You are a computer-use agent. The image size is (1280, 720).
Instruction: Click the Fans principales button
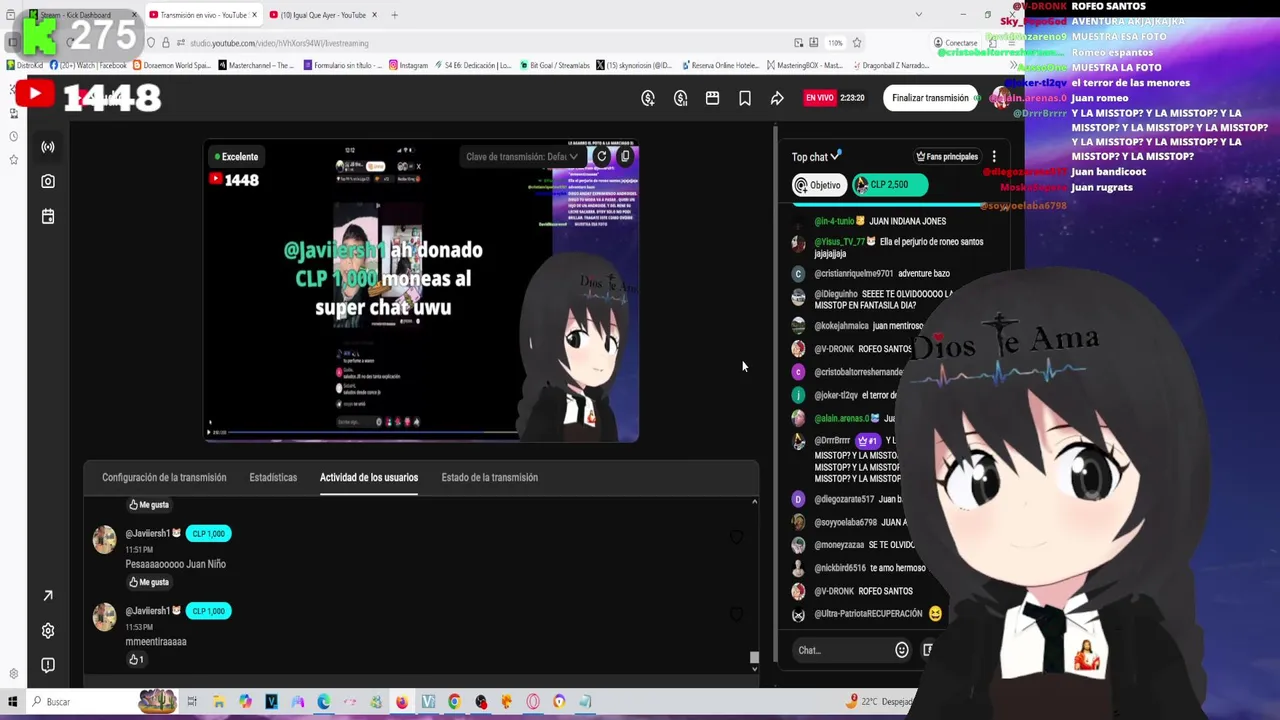coord(947,157)
